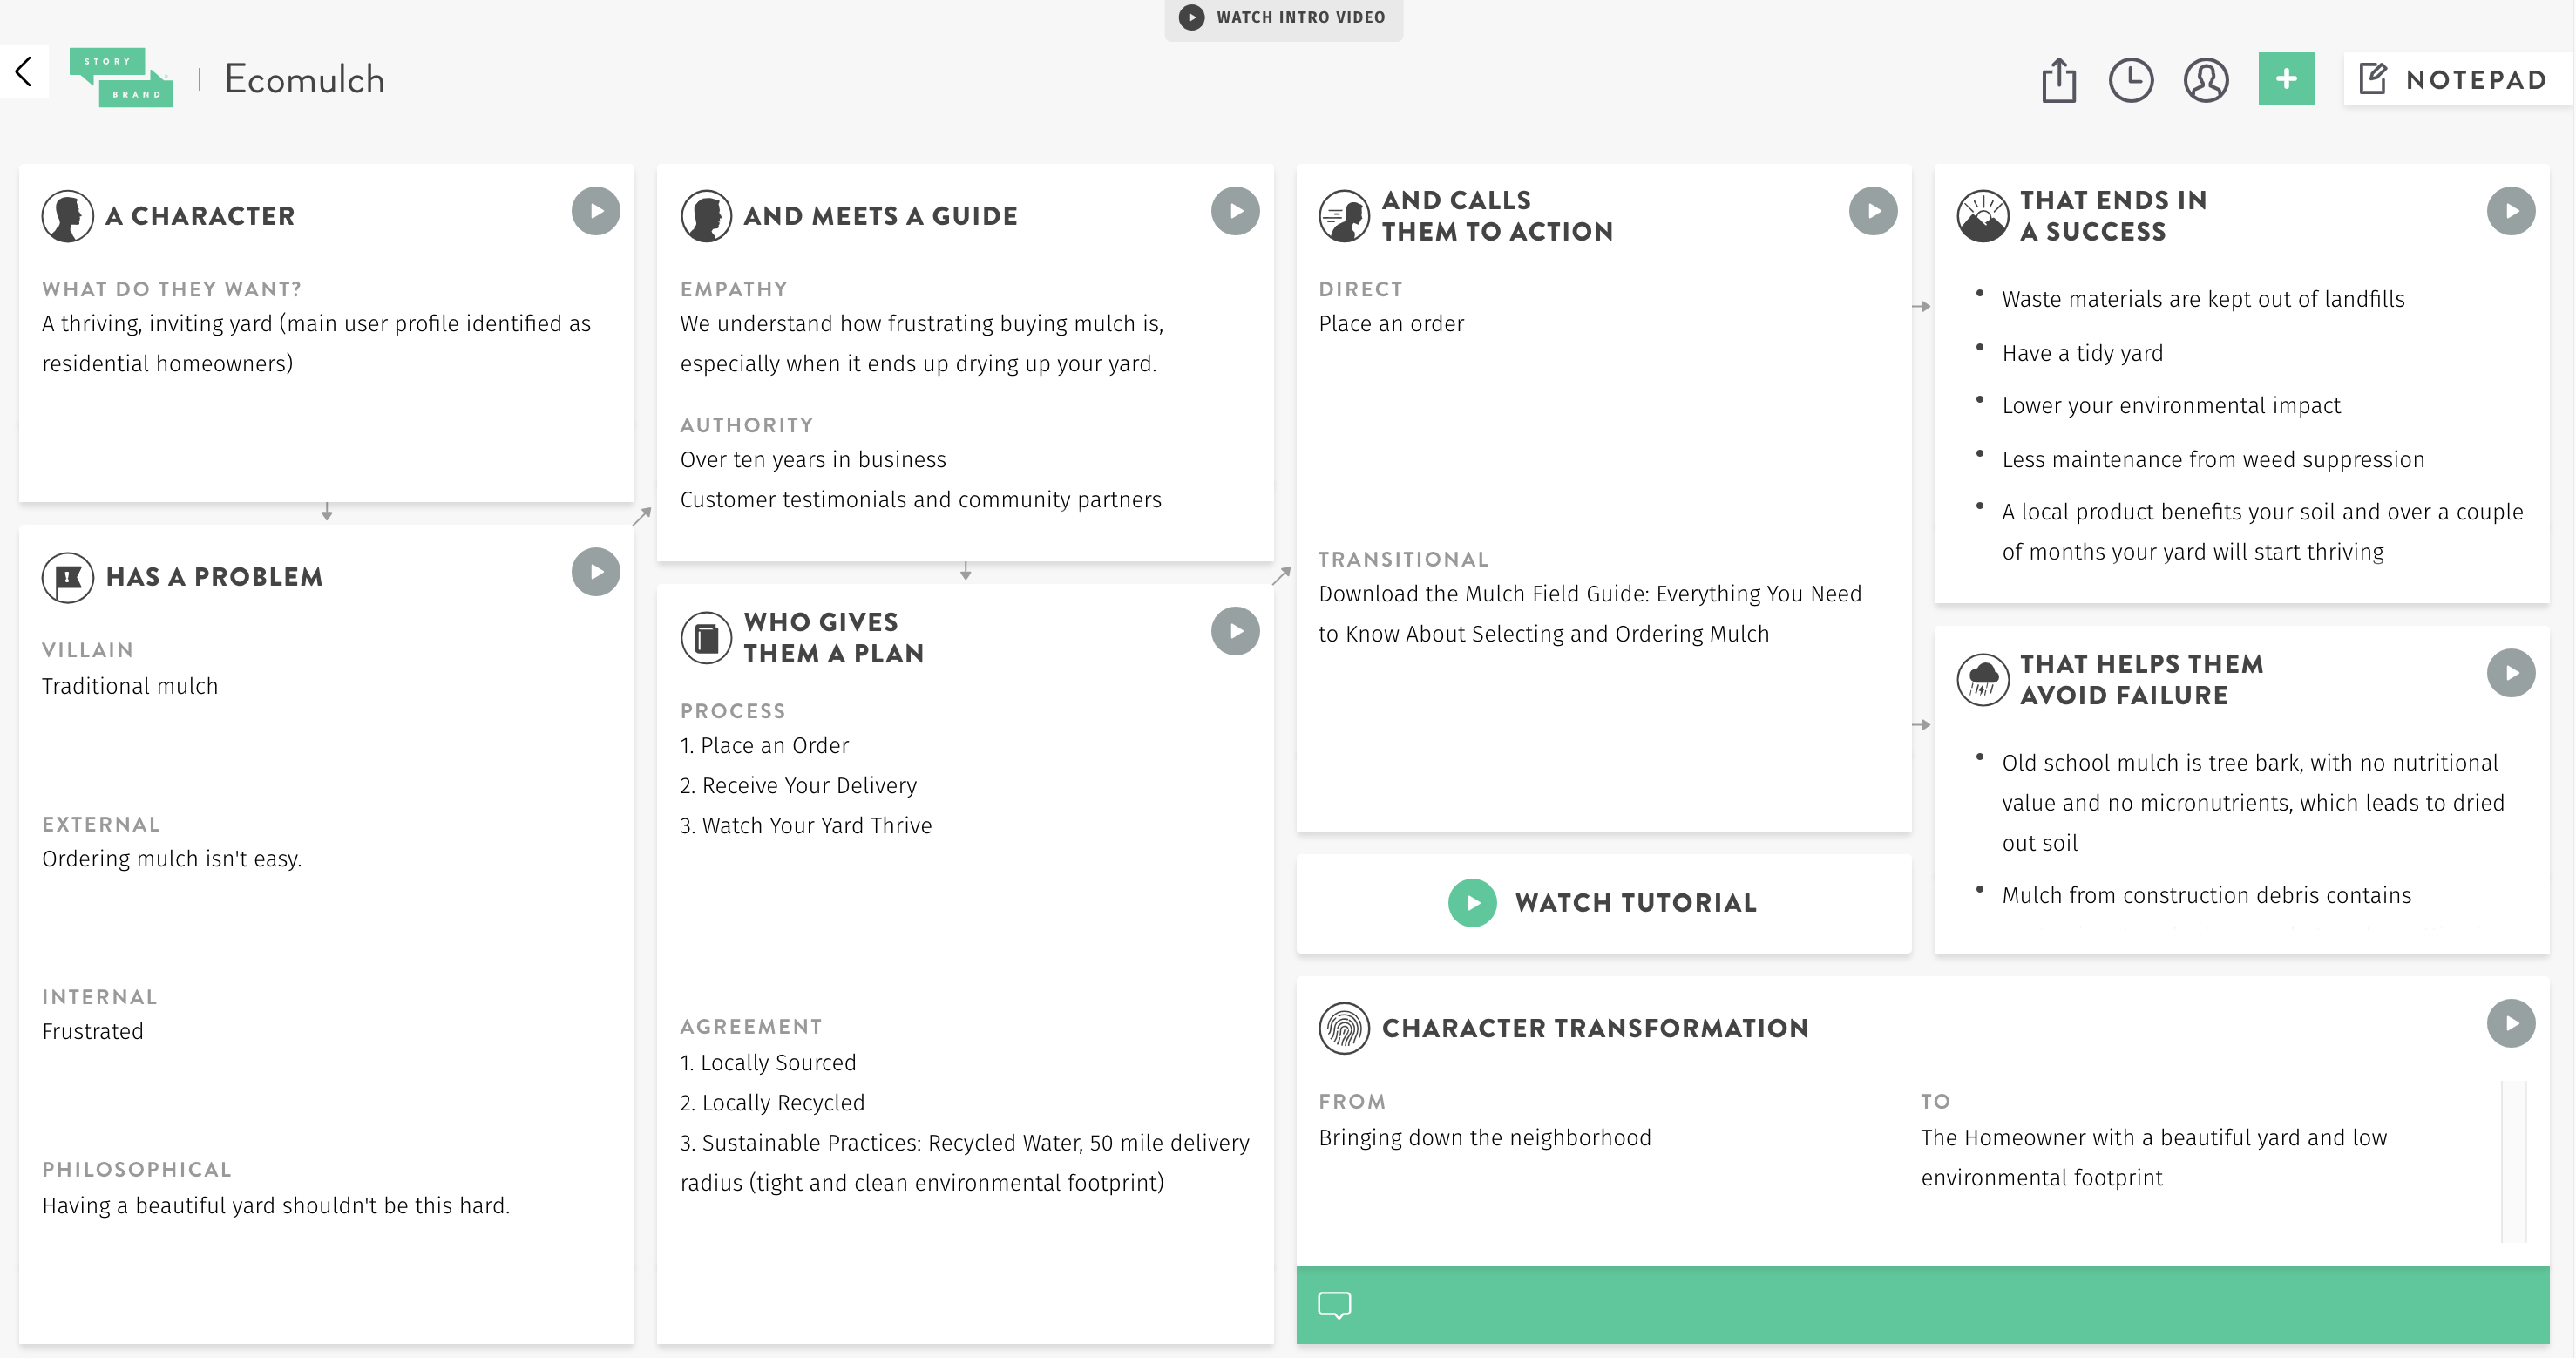Screen dimensions: 2576x1358
Task: Open the comment bubble icon in green bar
Action: pos(1334,1305)
